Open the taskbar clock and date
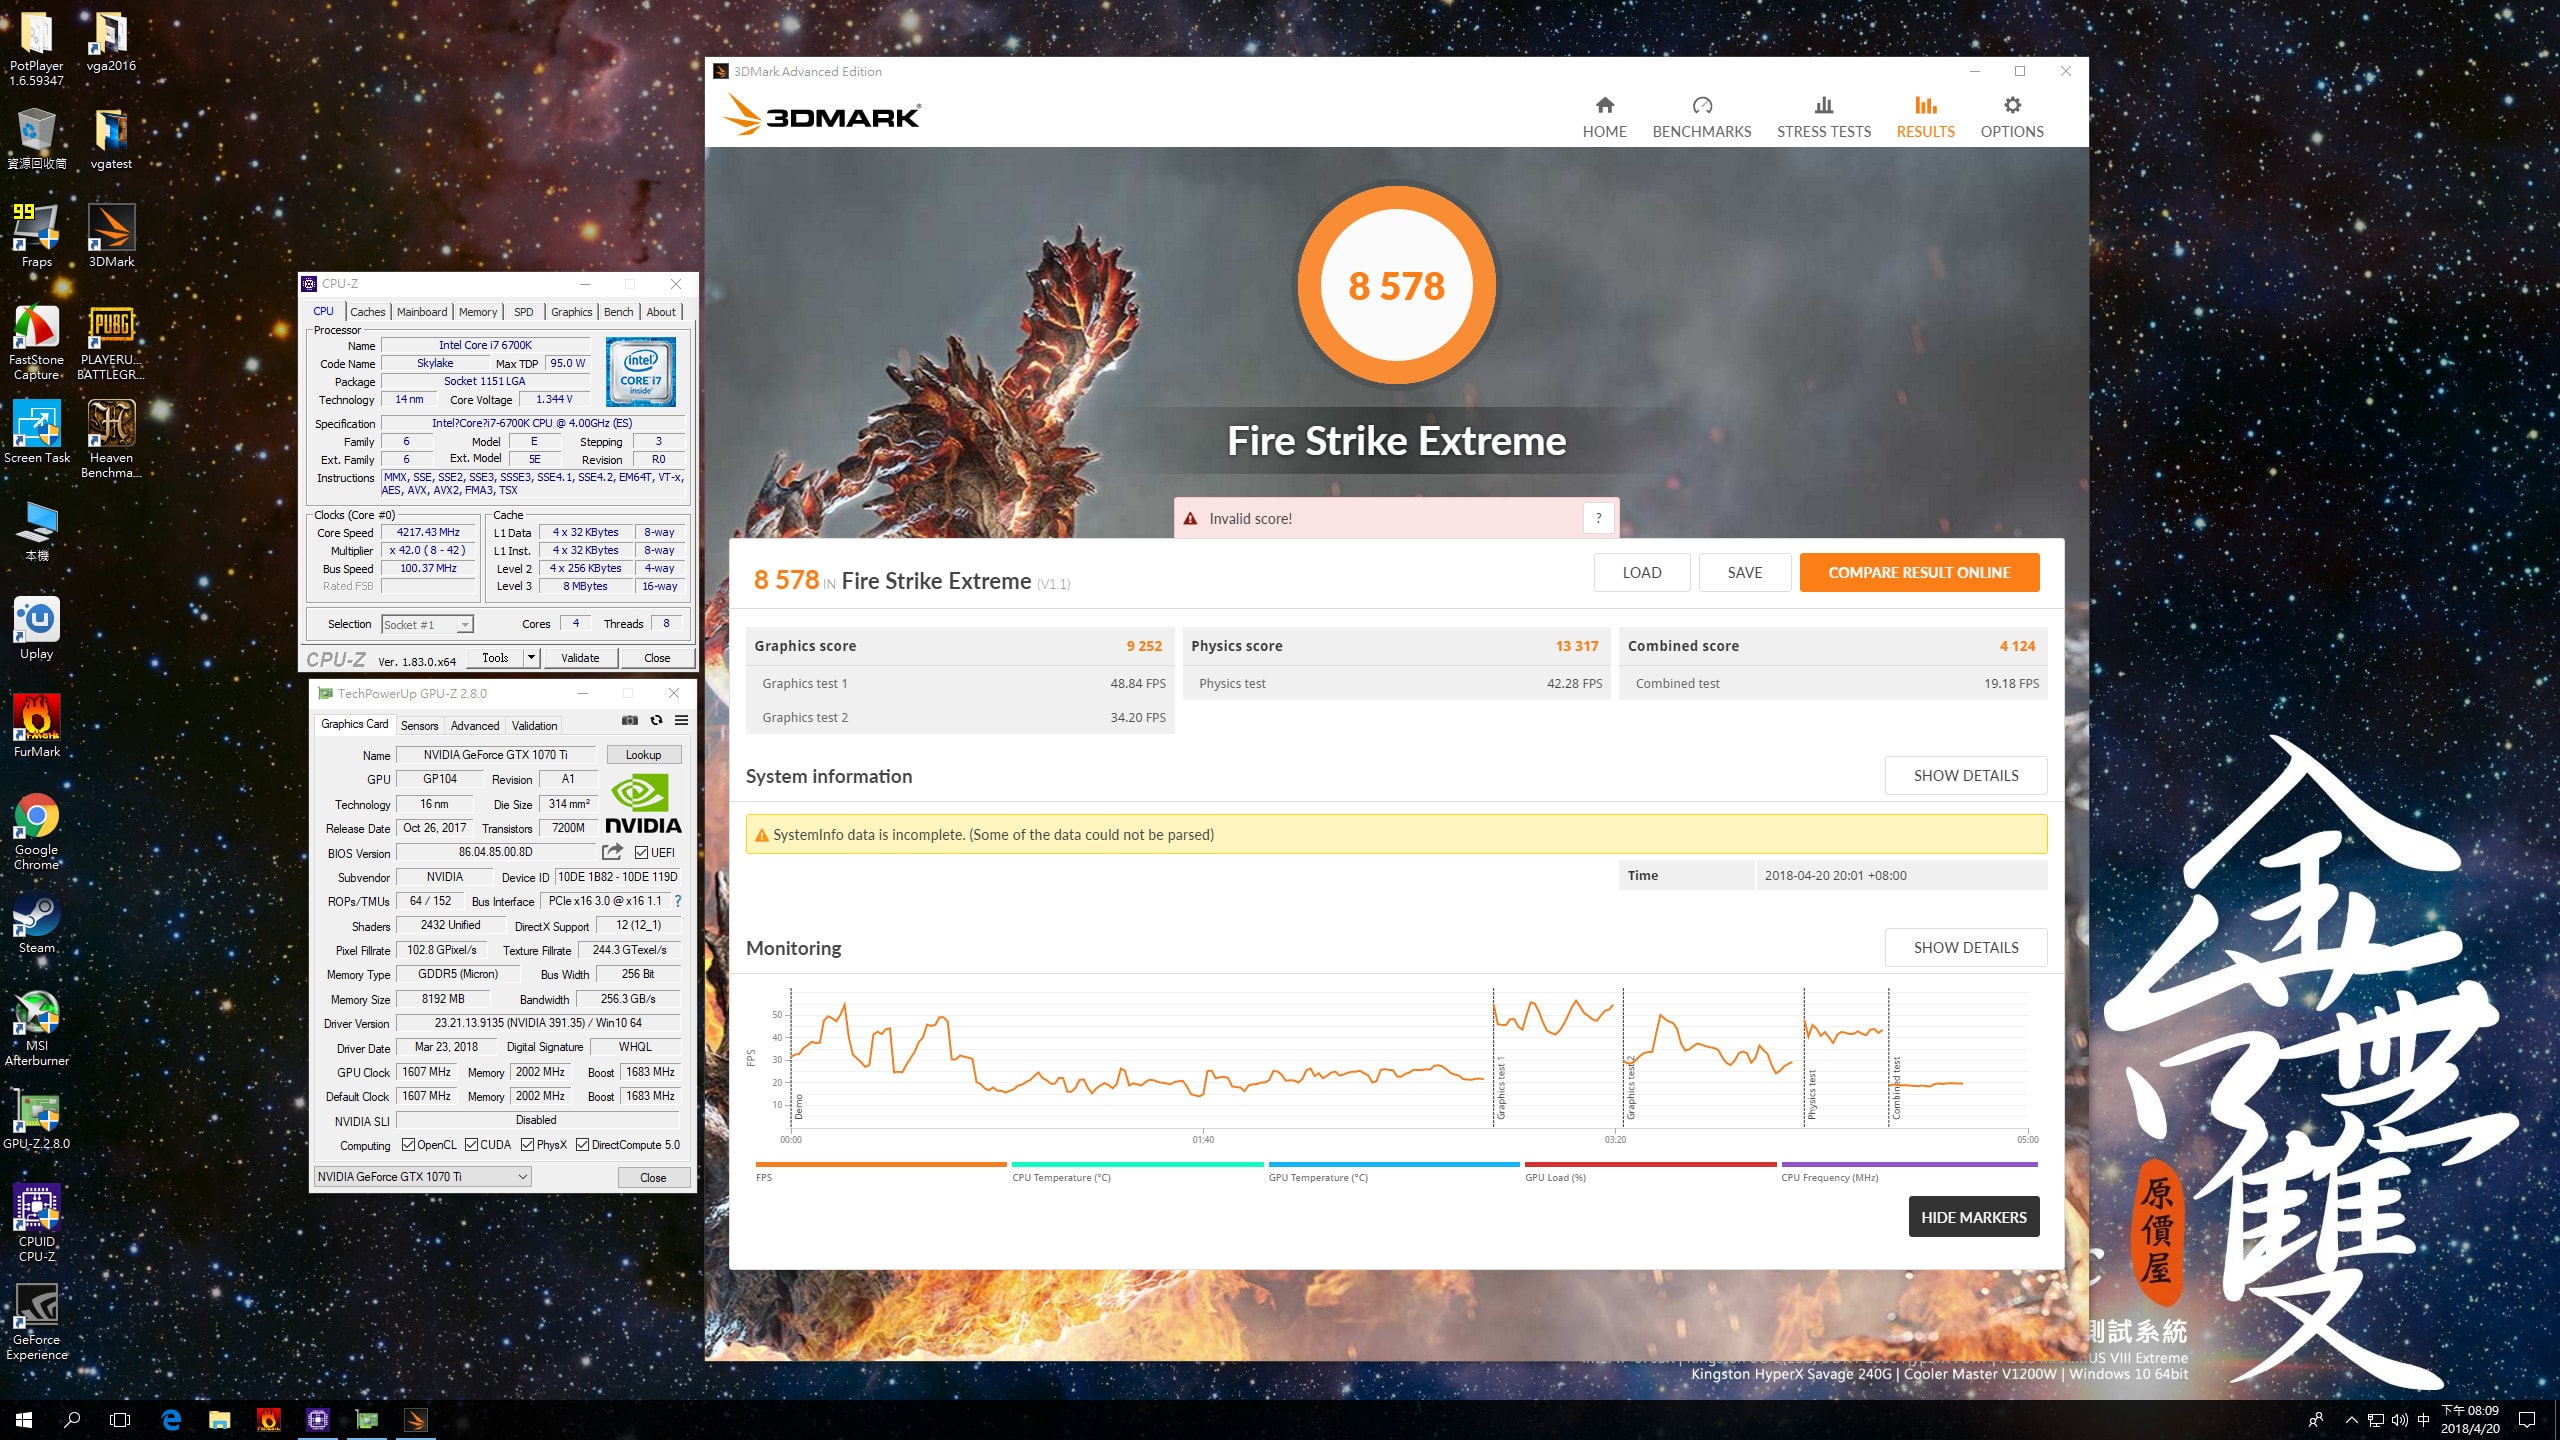This screenshot has height=1440, width=2560. (x=2470, y=1420)
